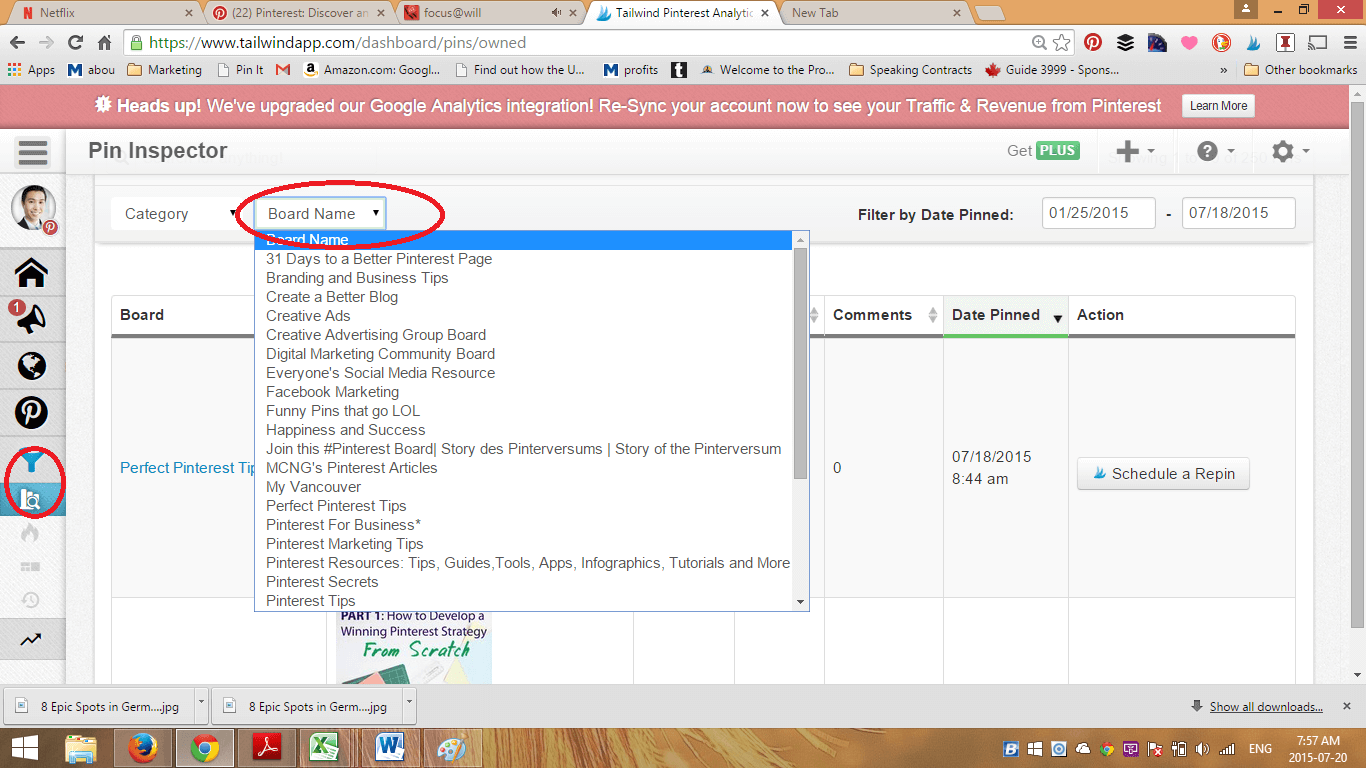Open the megaphone notifications icon

32,319
